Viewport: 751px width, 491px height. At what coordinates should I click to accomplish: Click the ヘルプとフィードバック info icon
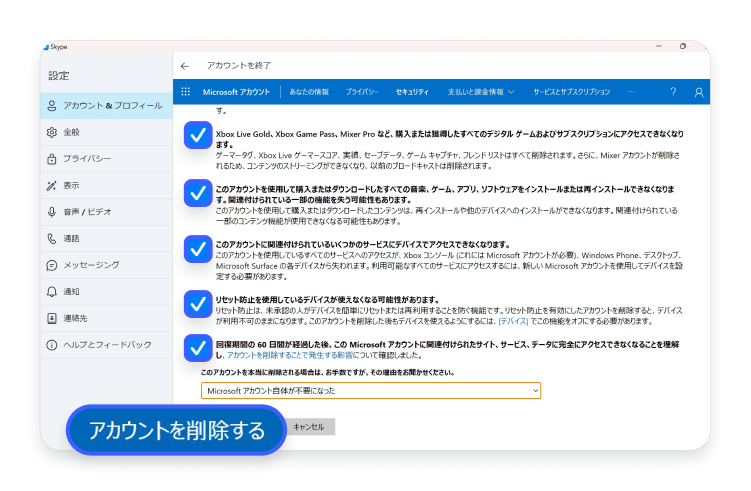(x=52, y=345)
